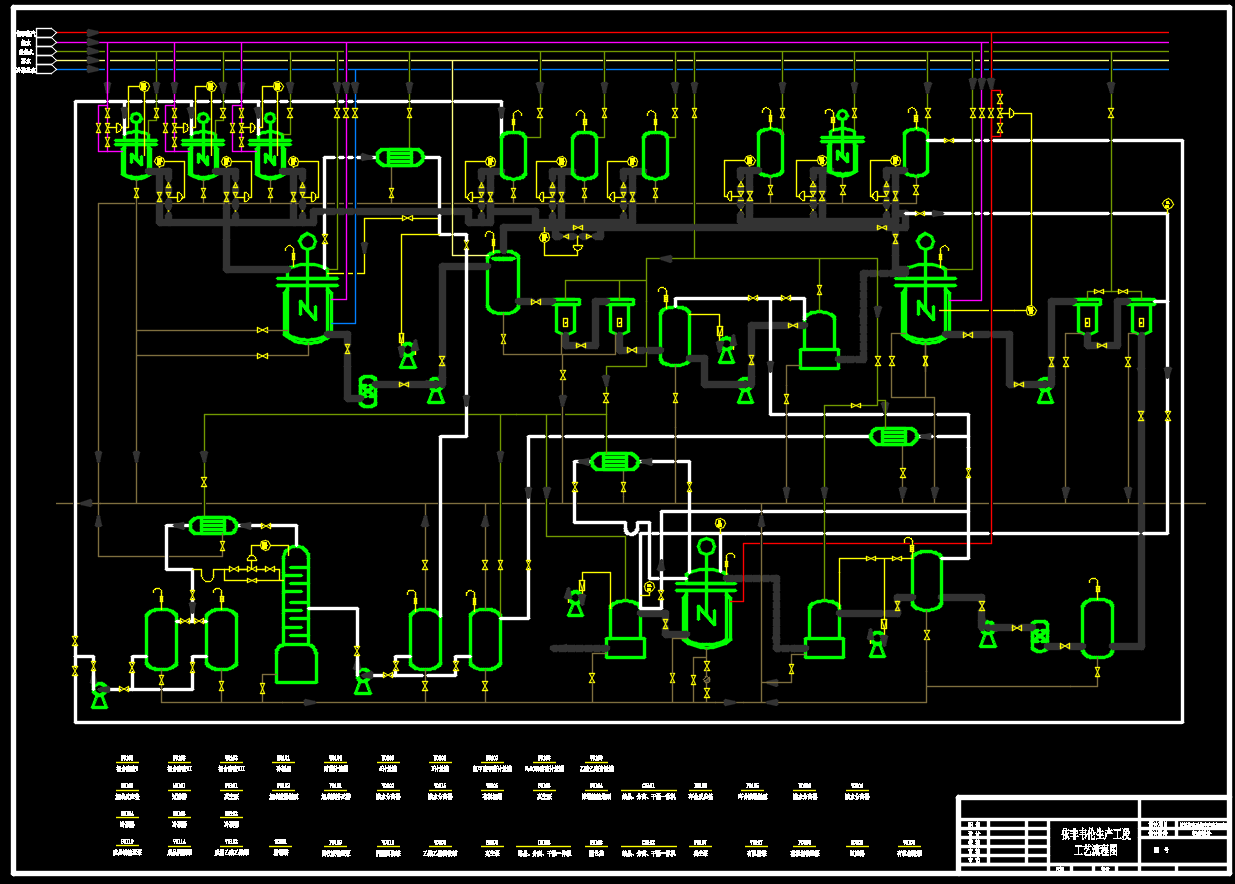Pick the magenta utility header line
The image size is (1235, 884).
coord(600,43)
